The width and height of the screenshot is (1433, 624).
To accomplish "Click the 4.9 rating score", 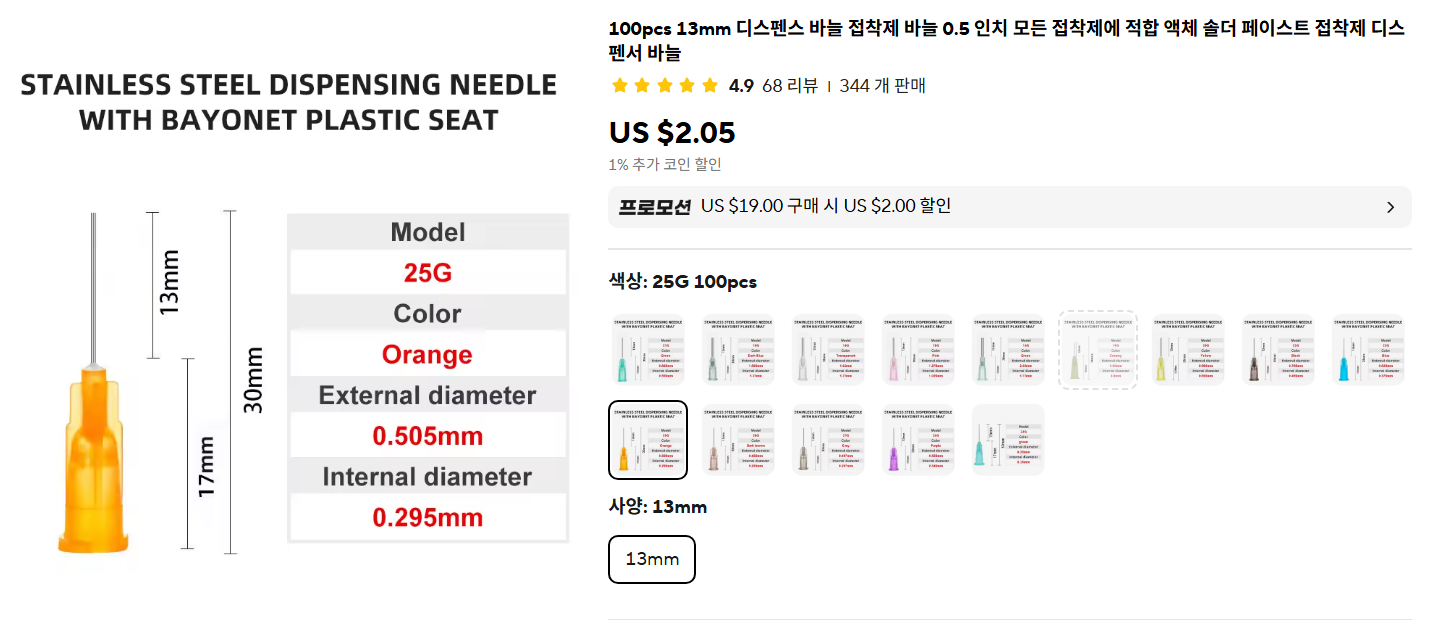I will click(x=741, y=86).
